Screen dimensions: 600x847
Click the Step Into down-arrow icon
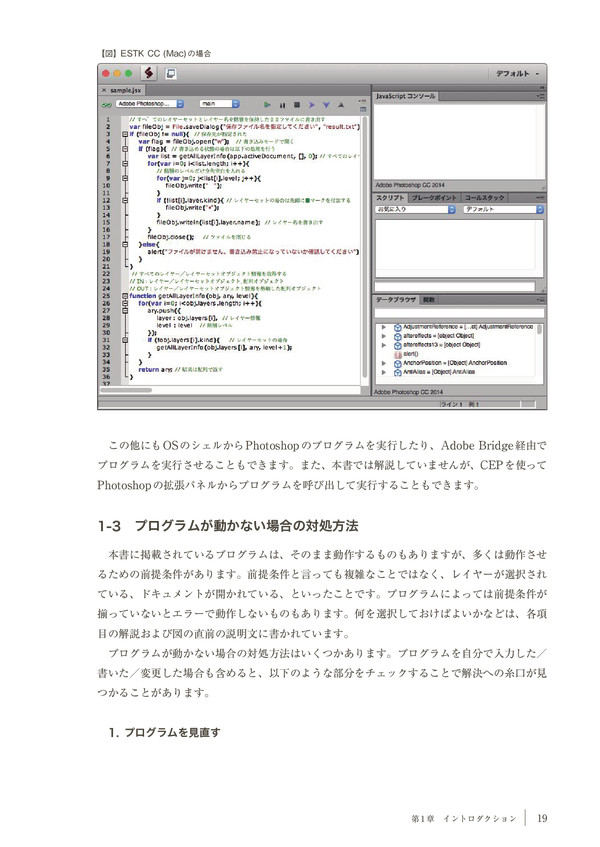coord(326,104)
